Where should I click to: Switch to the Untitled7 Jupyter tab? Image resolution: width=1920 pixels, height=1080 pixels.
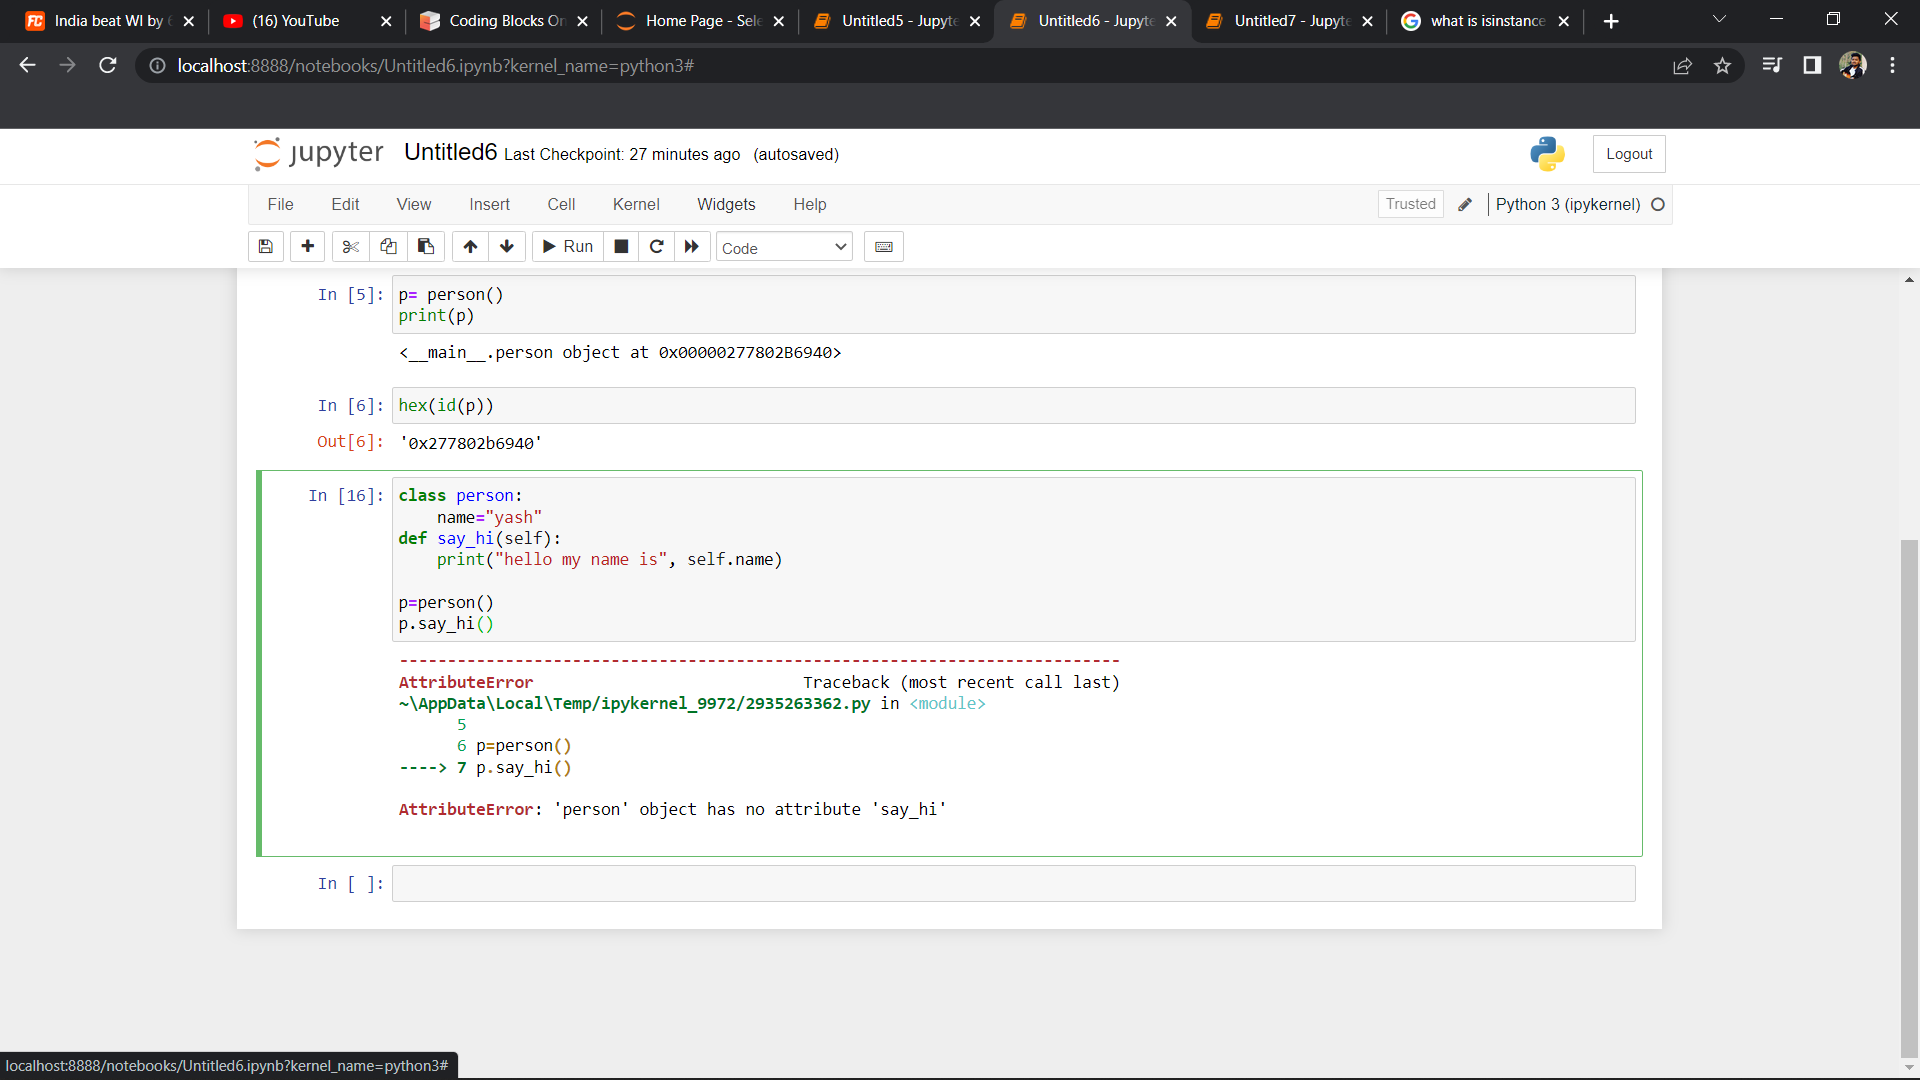[1290, 21]
